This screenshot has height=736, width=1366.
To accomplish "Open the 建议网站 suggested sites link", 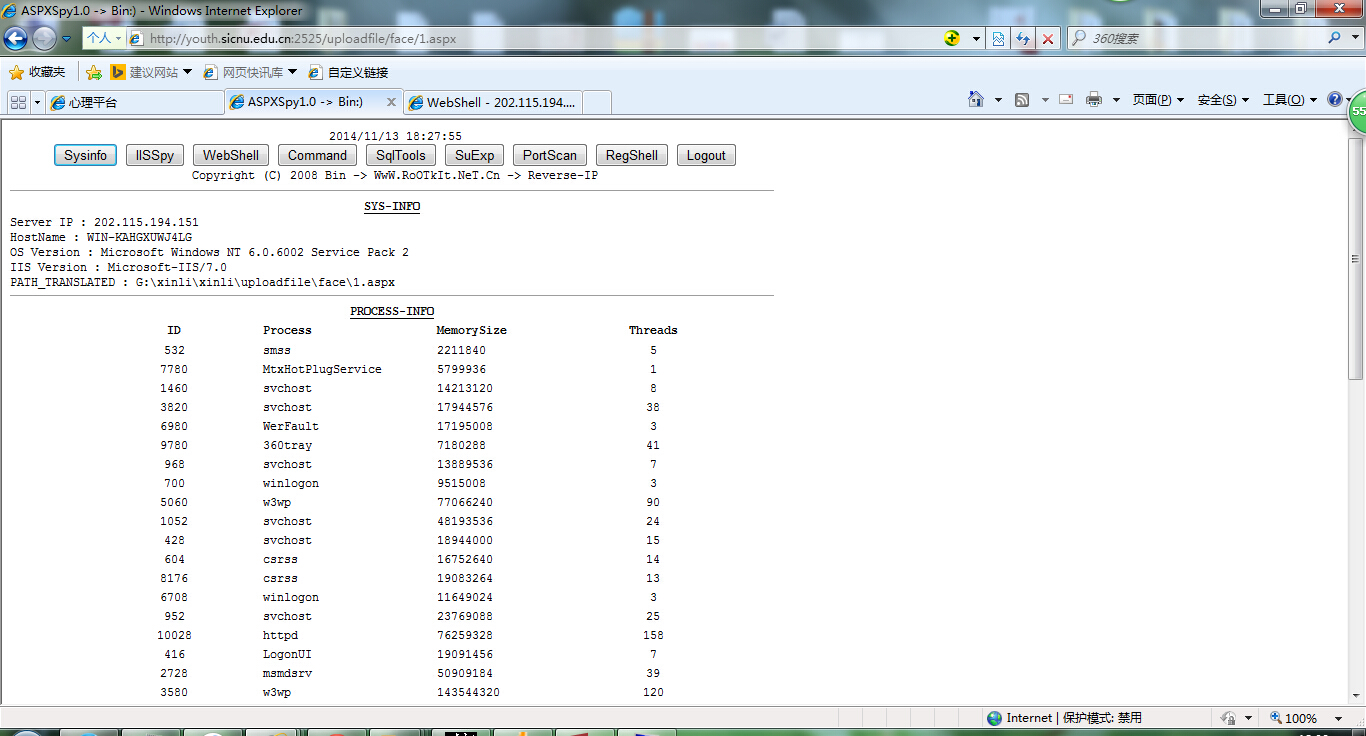I will [151, 72].
